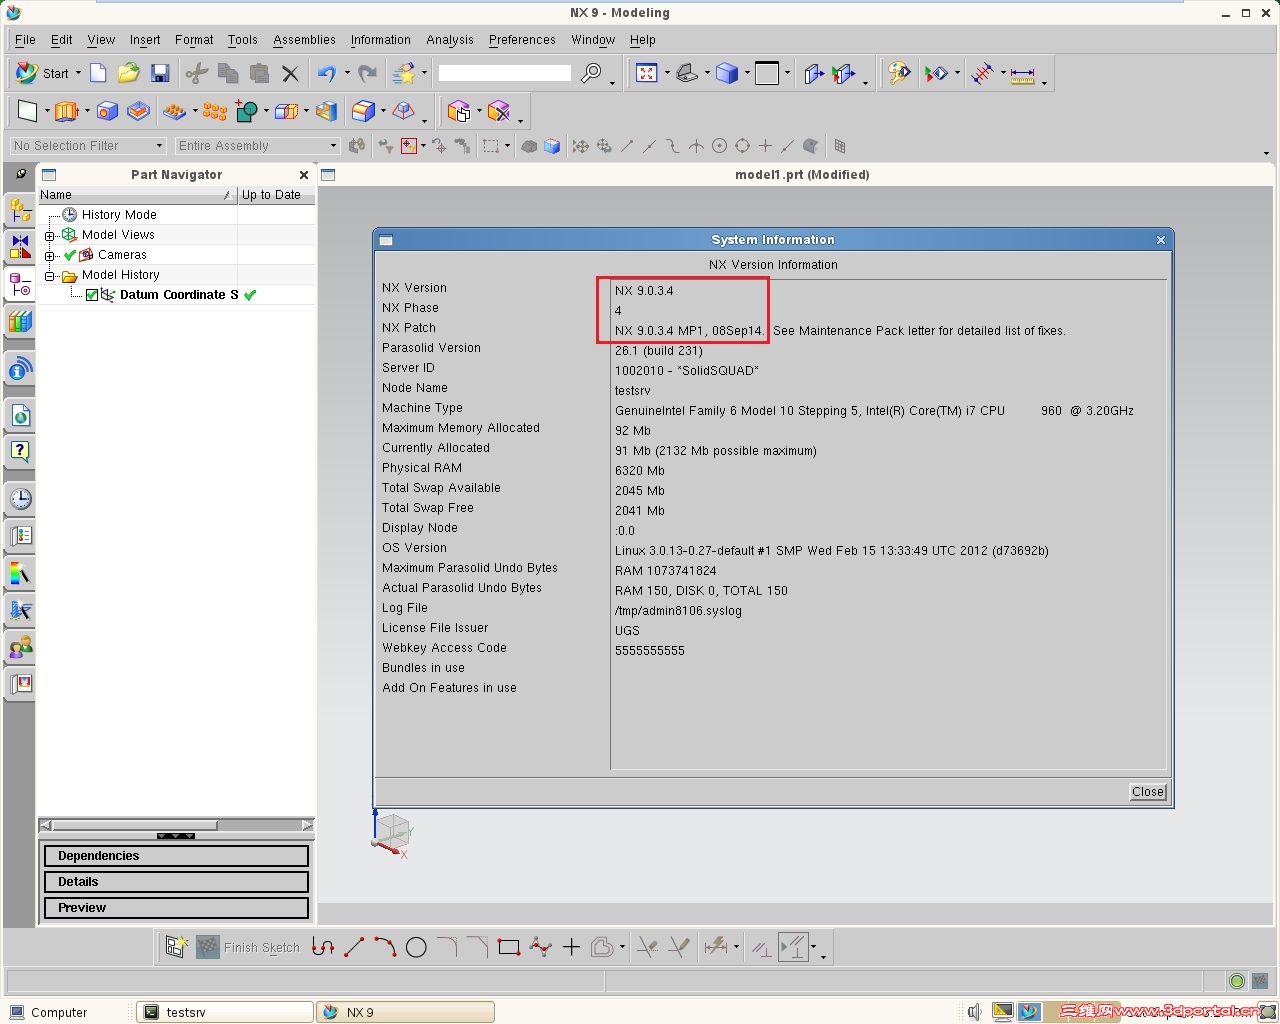Select the Line sketch tool

coord(353,947)
